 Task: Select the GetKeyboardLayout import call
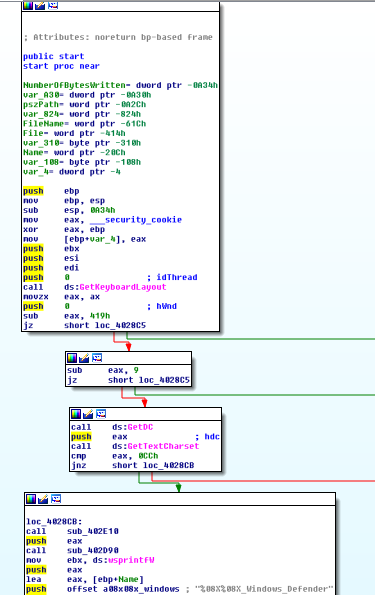point(123,287)
